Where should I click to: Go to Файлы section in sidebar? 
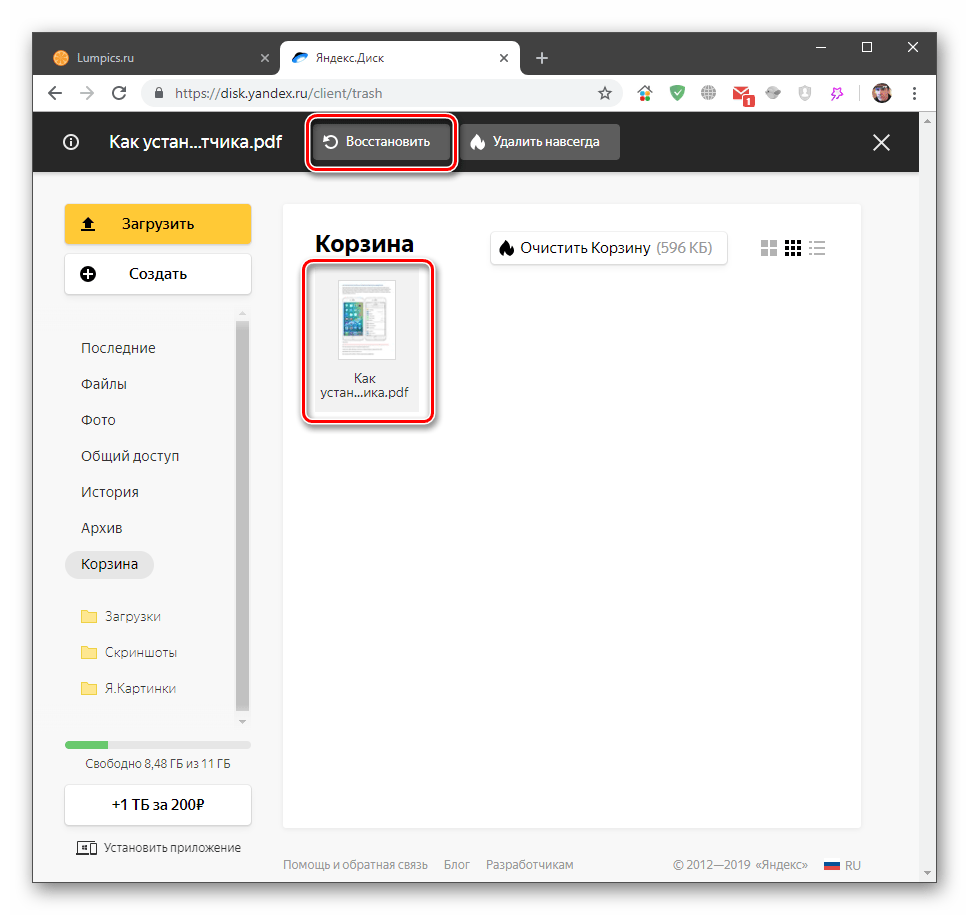point(104,384)
